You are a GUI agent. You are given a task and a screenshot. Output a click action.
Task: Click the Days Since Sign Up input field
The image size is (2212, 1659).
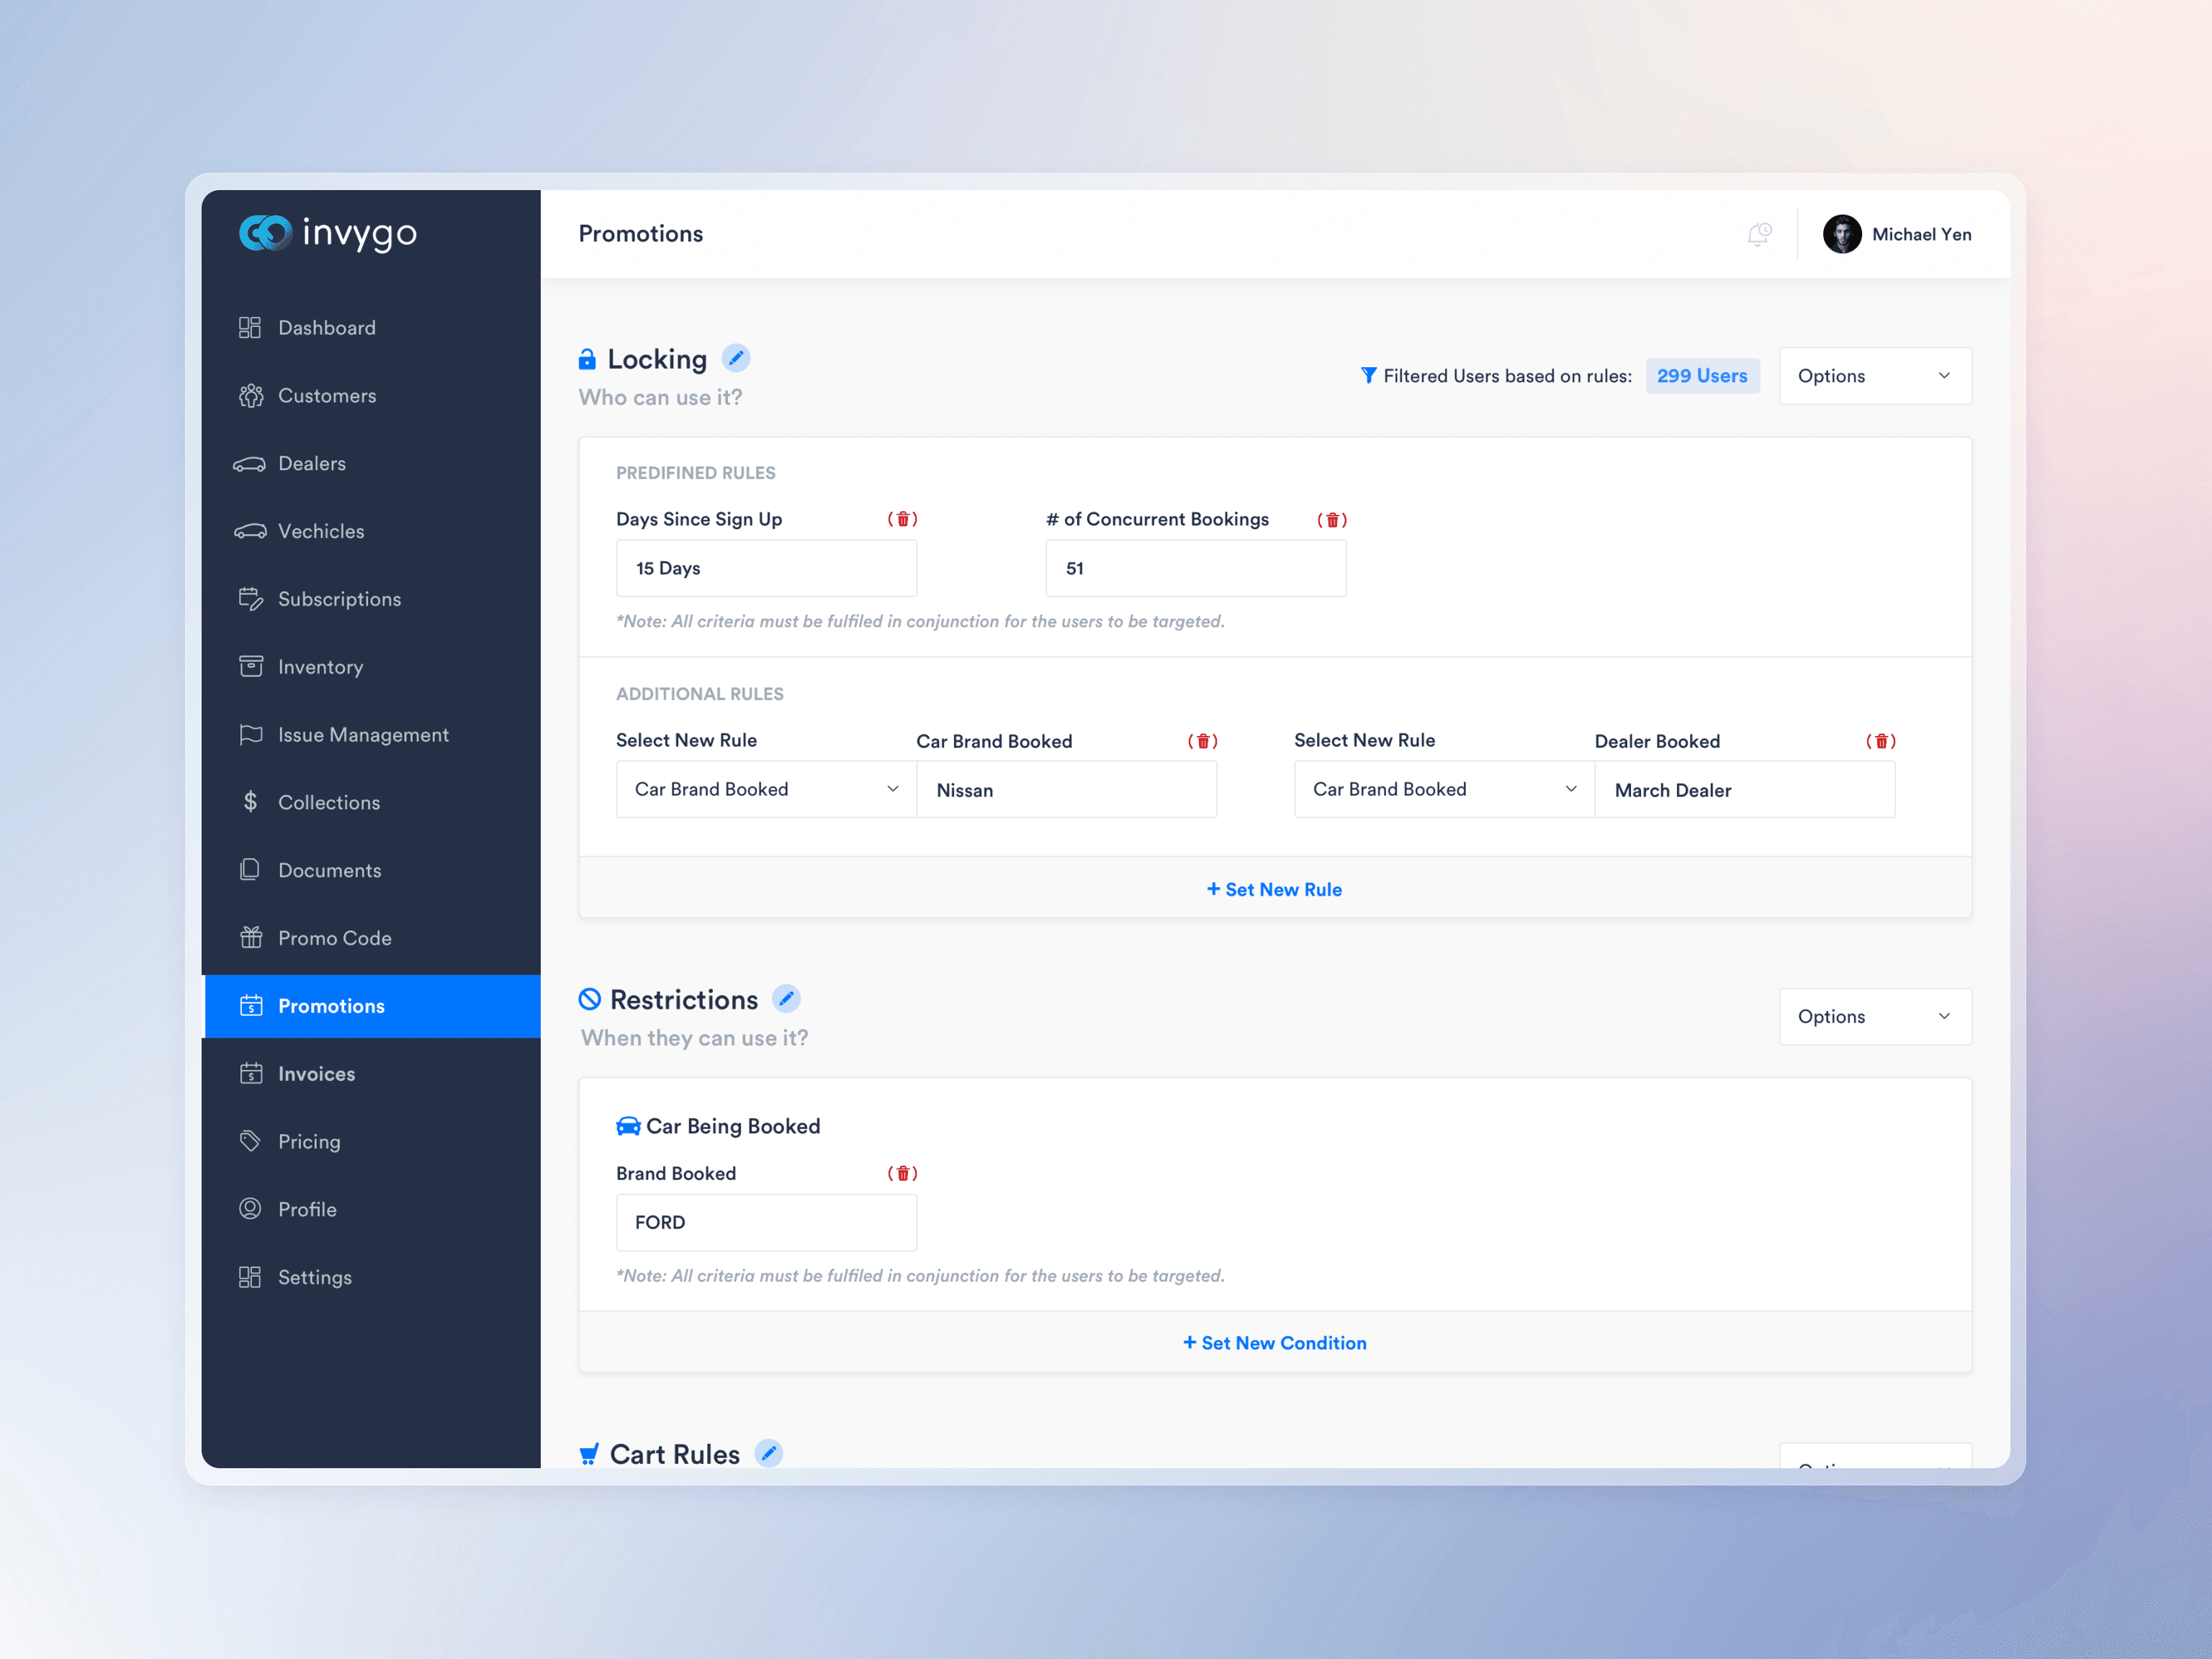(x=766, y=568)
